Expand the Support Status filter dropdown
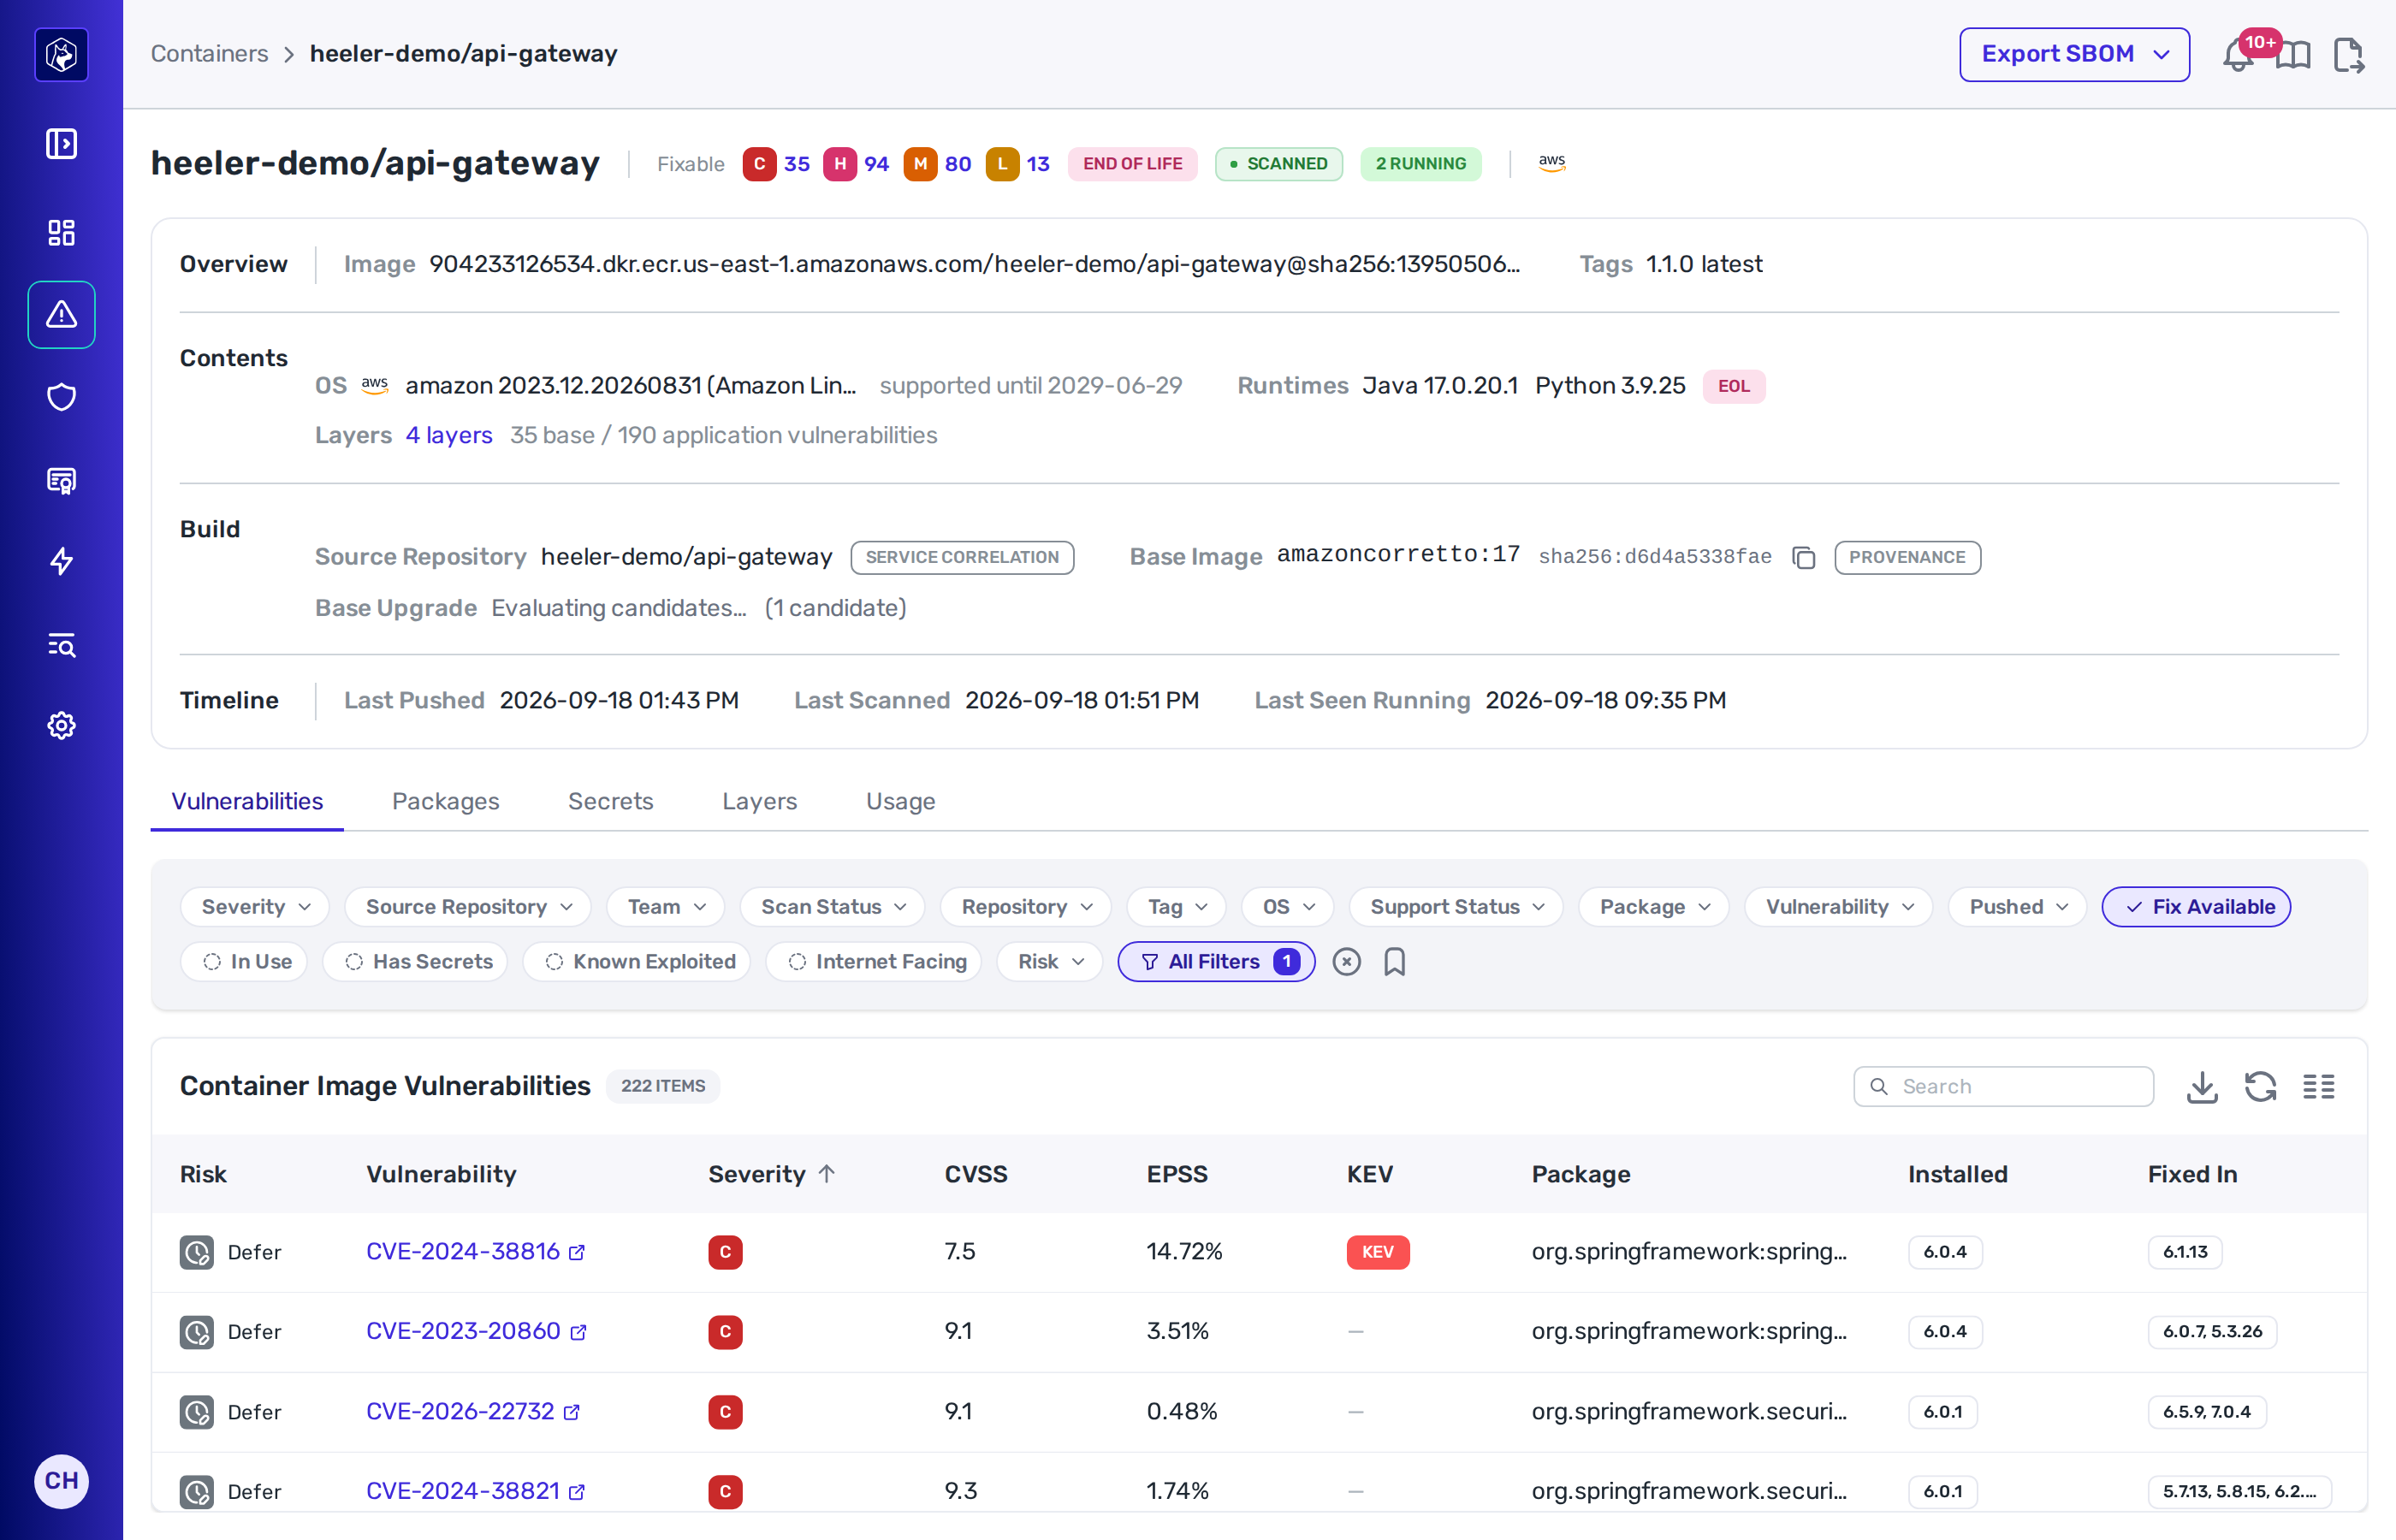The height and width of the screenshot is (1540, 2396). (1456, 907)
